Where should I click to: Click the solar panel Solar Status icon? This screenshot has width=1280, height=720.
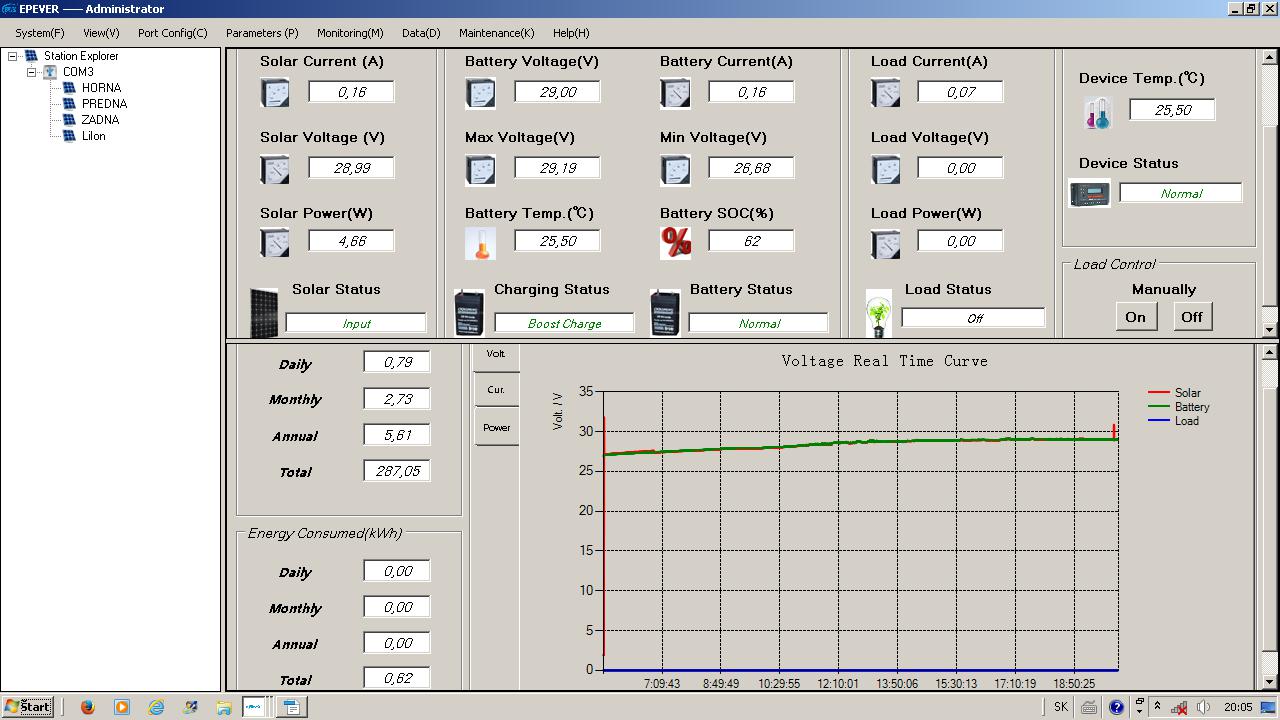(264, 313)
